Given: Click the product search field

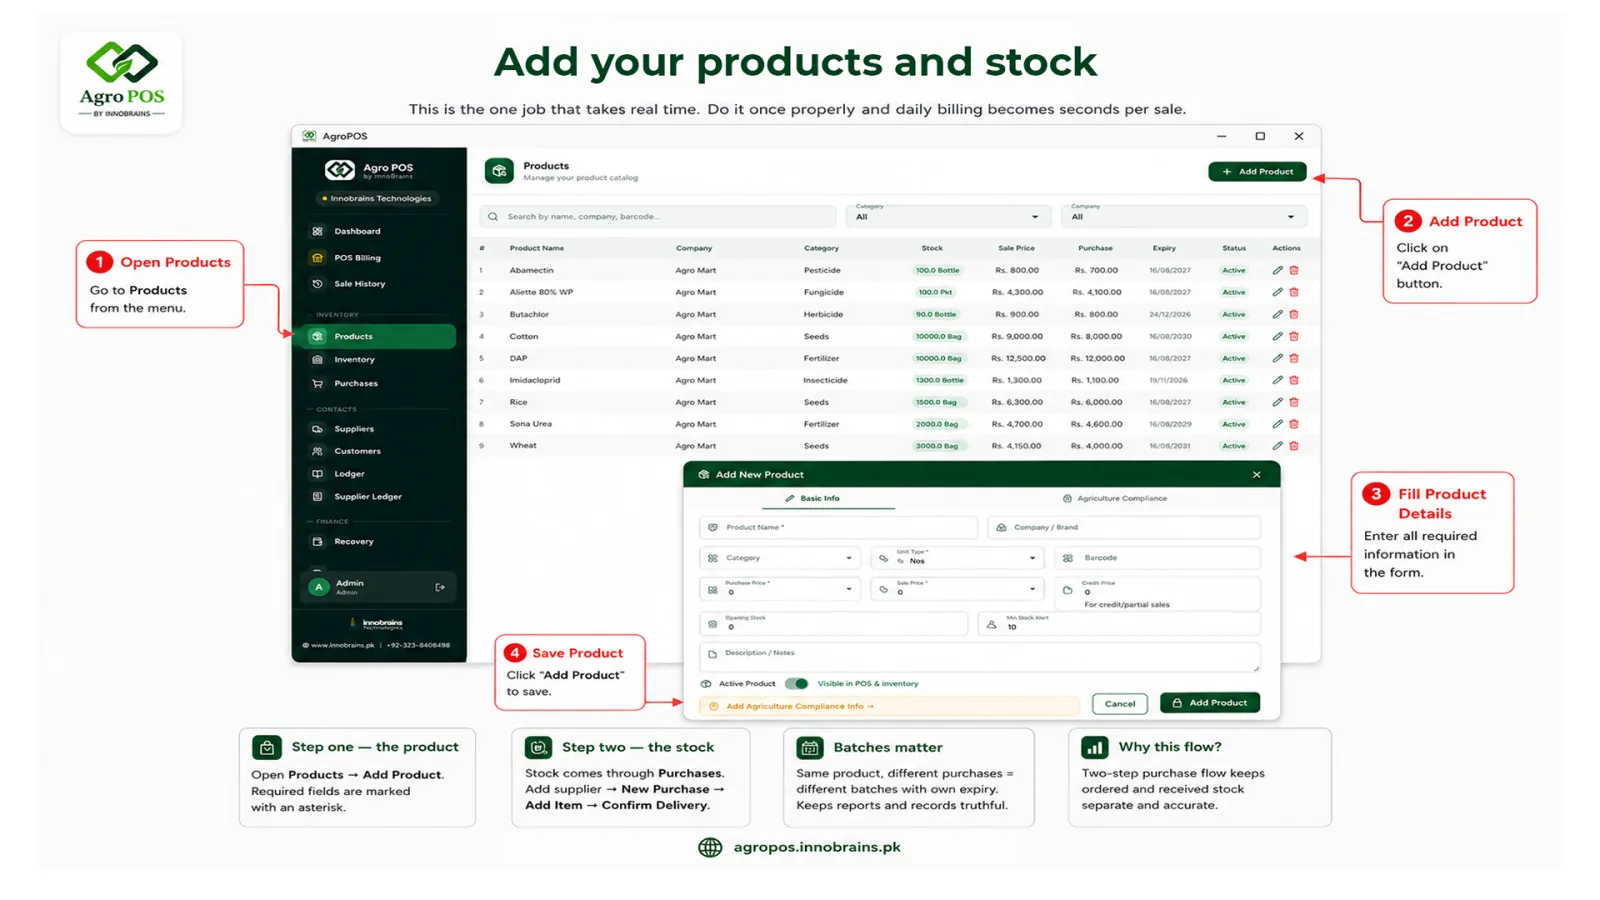Looking at the screenshot, I should pos(658,217).
